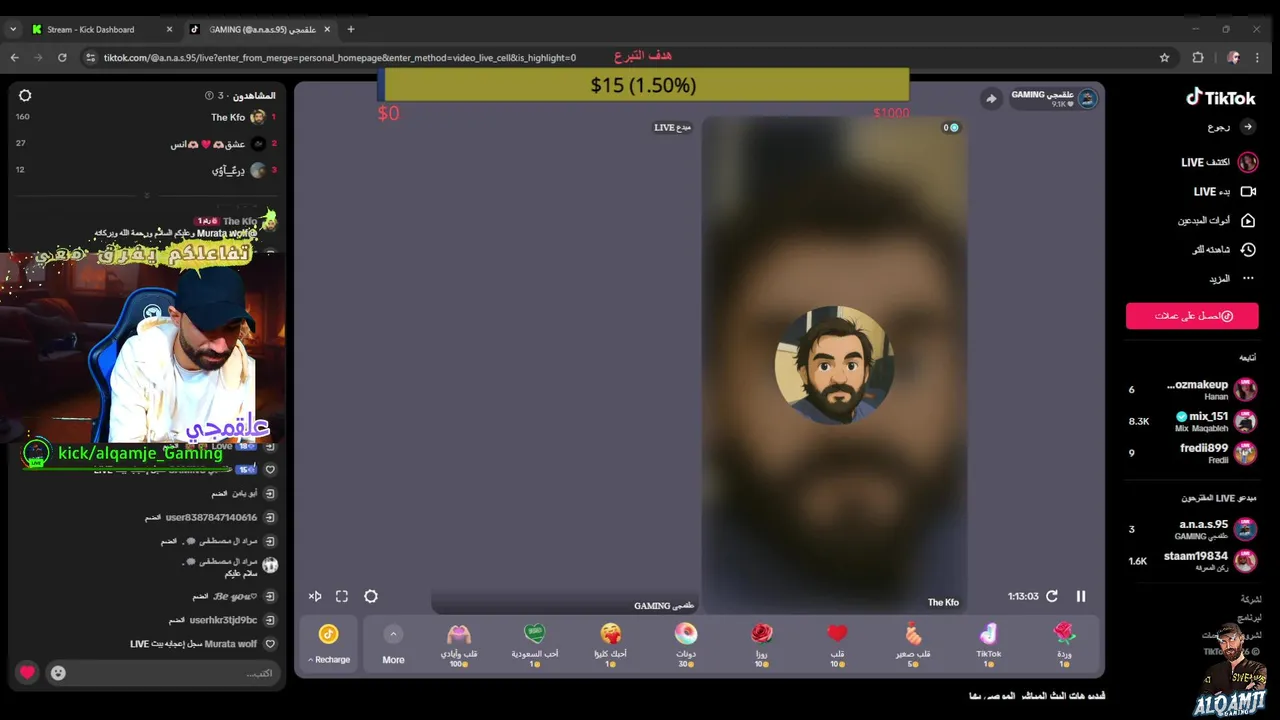
Task: Click the pink get coins button
Action: click(1192, 316)
